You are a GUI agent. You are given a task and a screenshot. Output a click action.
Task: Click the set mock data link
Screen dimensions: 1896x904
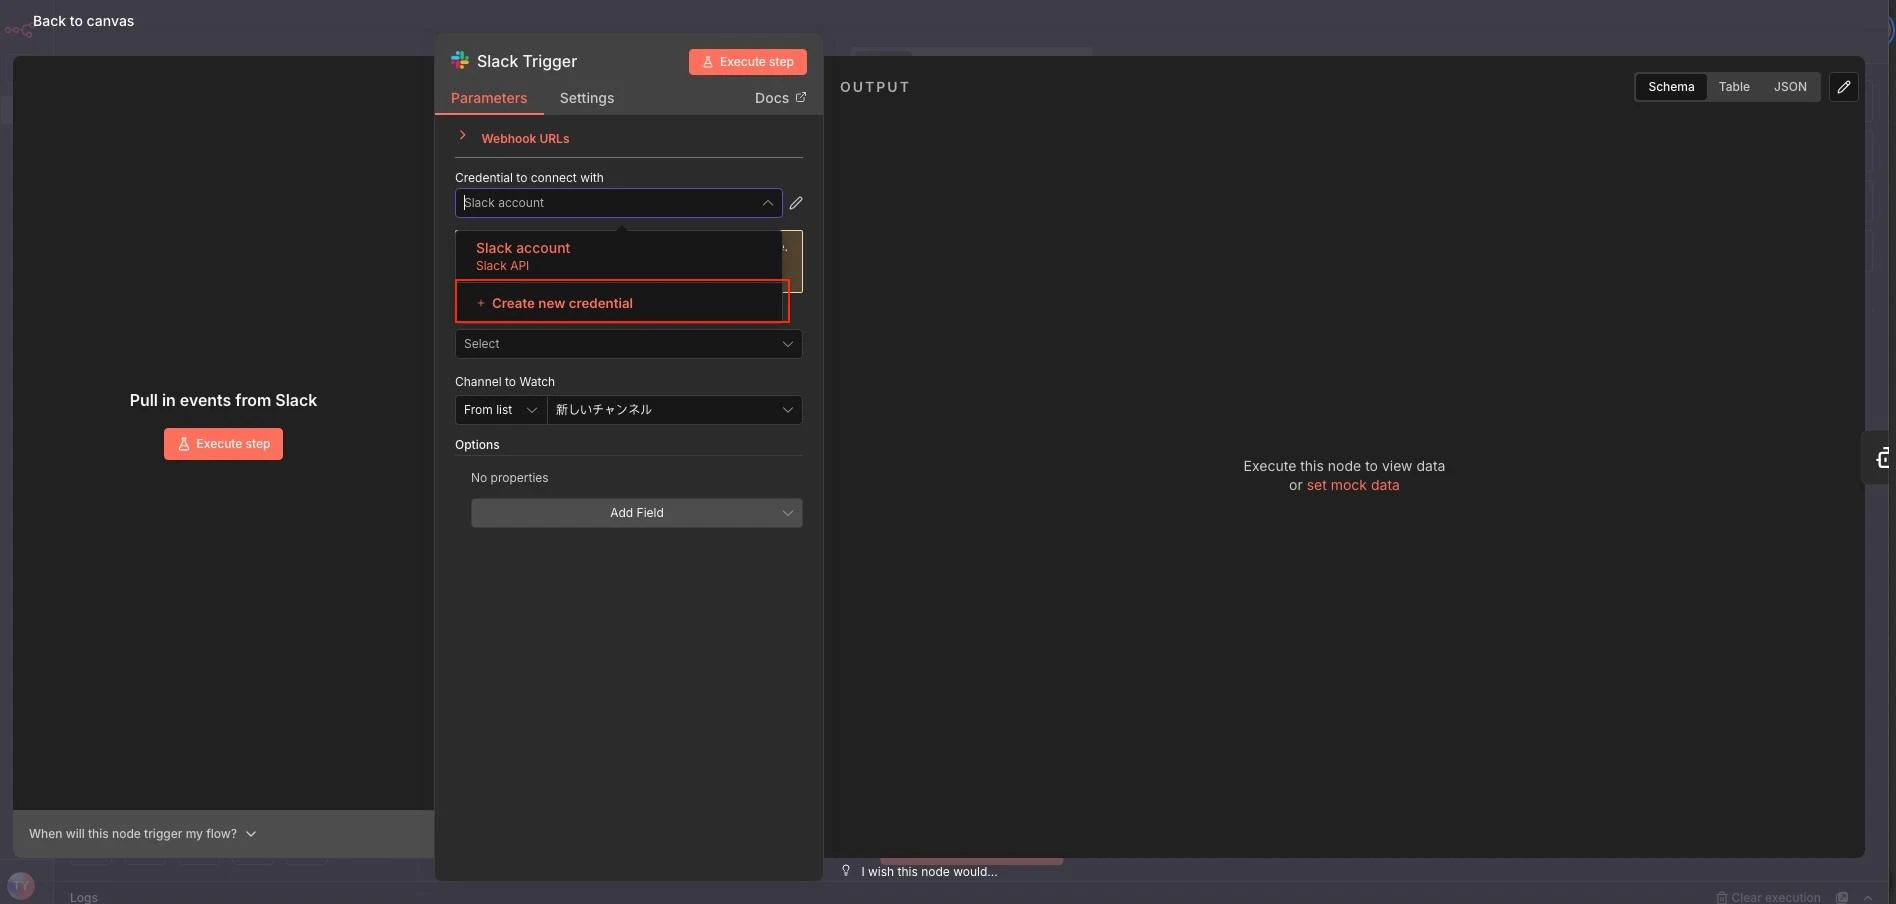1353,485
